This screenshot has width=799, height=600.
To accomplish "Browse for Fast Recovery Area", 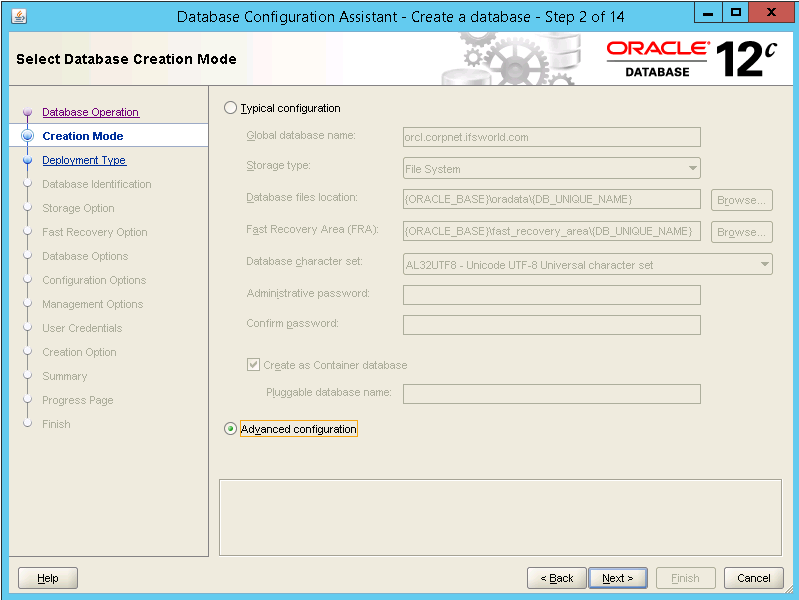I will pos(741,232).
